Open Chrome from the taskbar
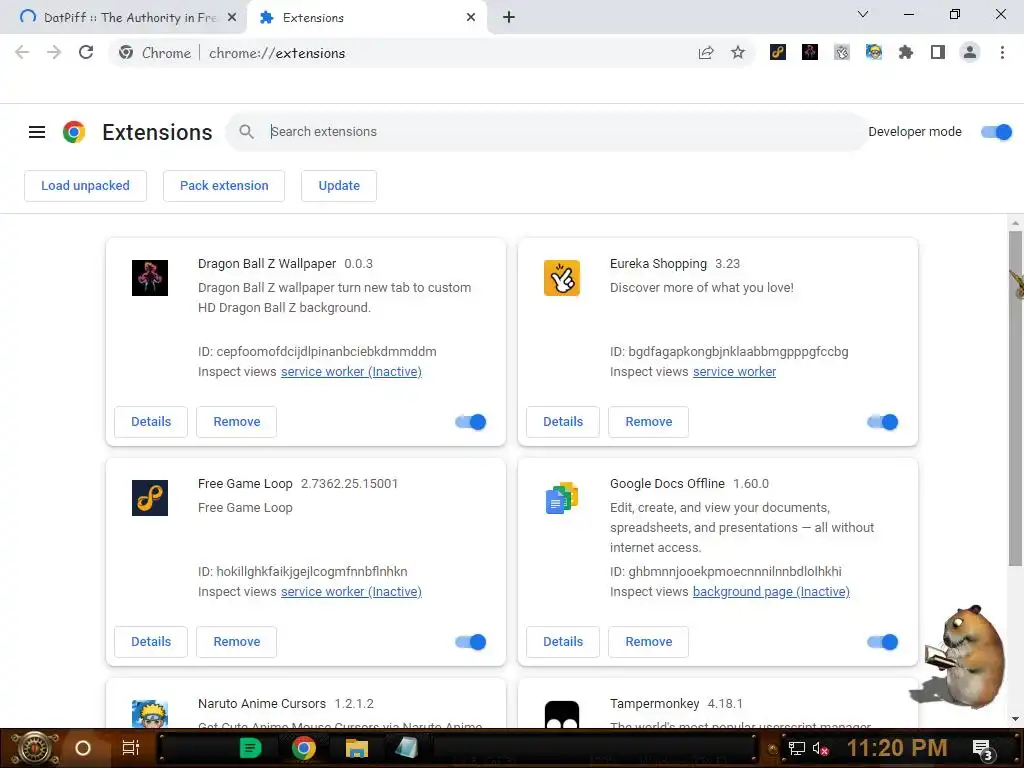This screenshot has height=768, width=1024. click(x=304, y=748)
